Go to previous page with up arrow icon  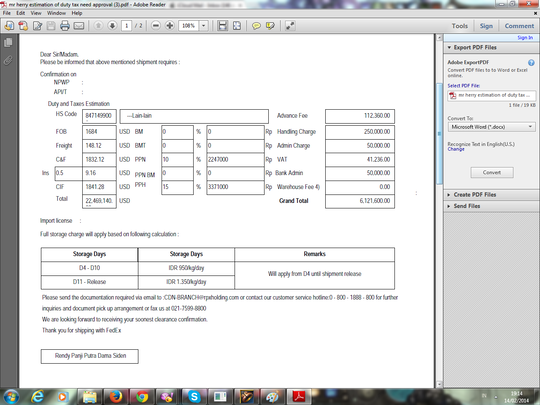coord(98,25)
